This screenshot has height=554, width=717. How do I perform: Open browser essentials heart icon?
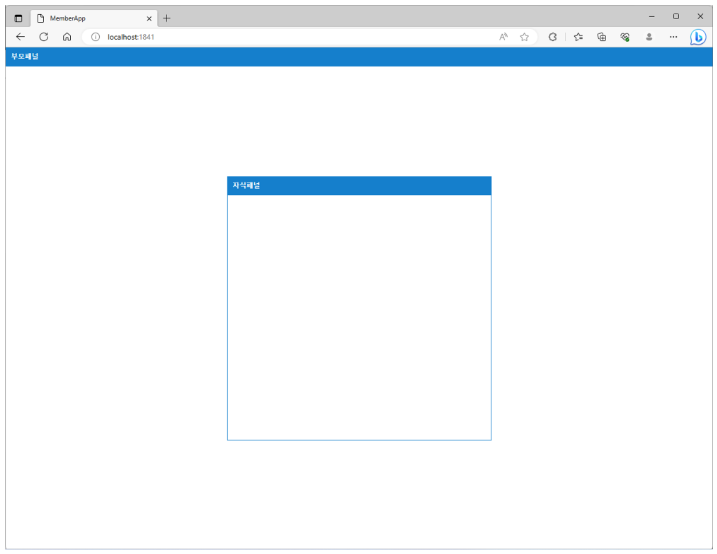click(x=625, y=37)
